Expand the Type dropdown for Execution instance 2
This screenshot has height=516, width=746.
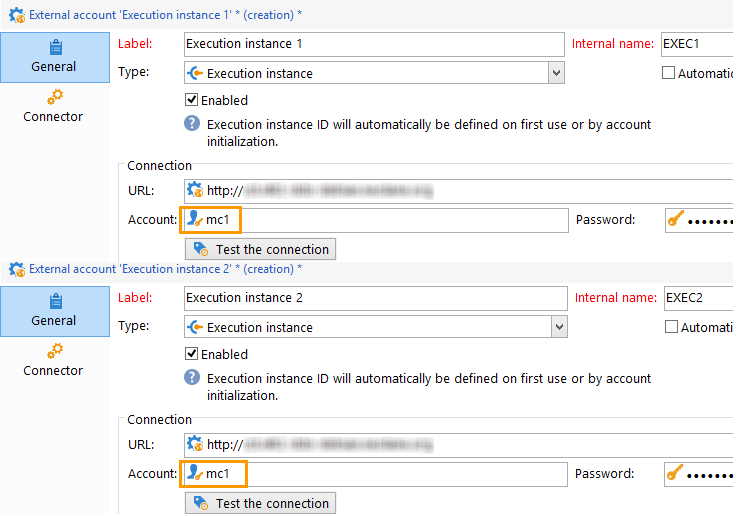556,327
